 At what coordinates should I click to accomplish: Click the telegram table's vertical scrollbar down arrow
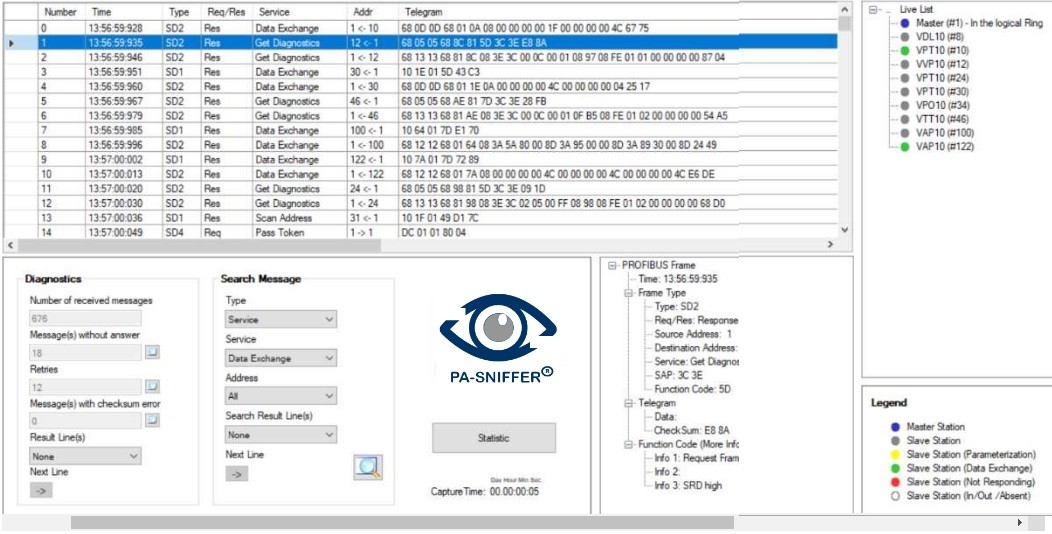845,230
